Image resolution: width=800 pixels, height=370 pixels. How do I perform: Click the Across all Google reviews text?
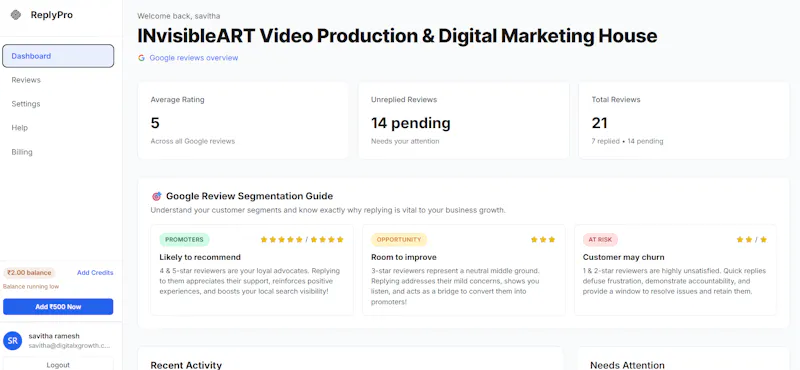coord(193,141)
